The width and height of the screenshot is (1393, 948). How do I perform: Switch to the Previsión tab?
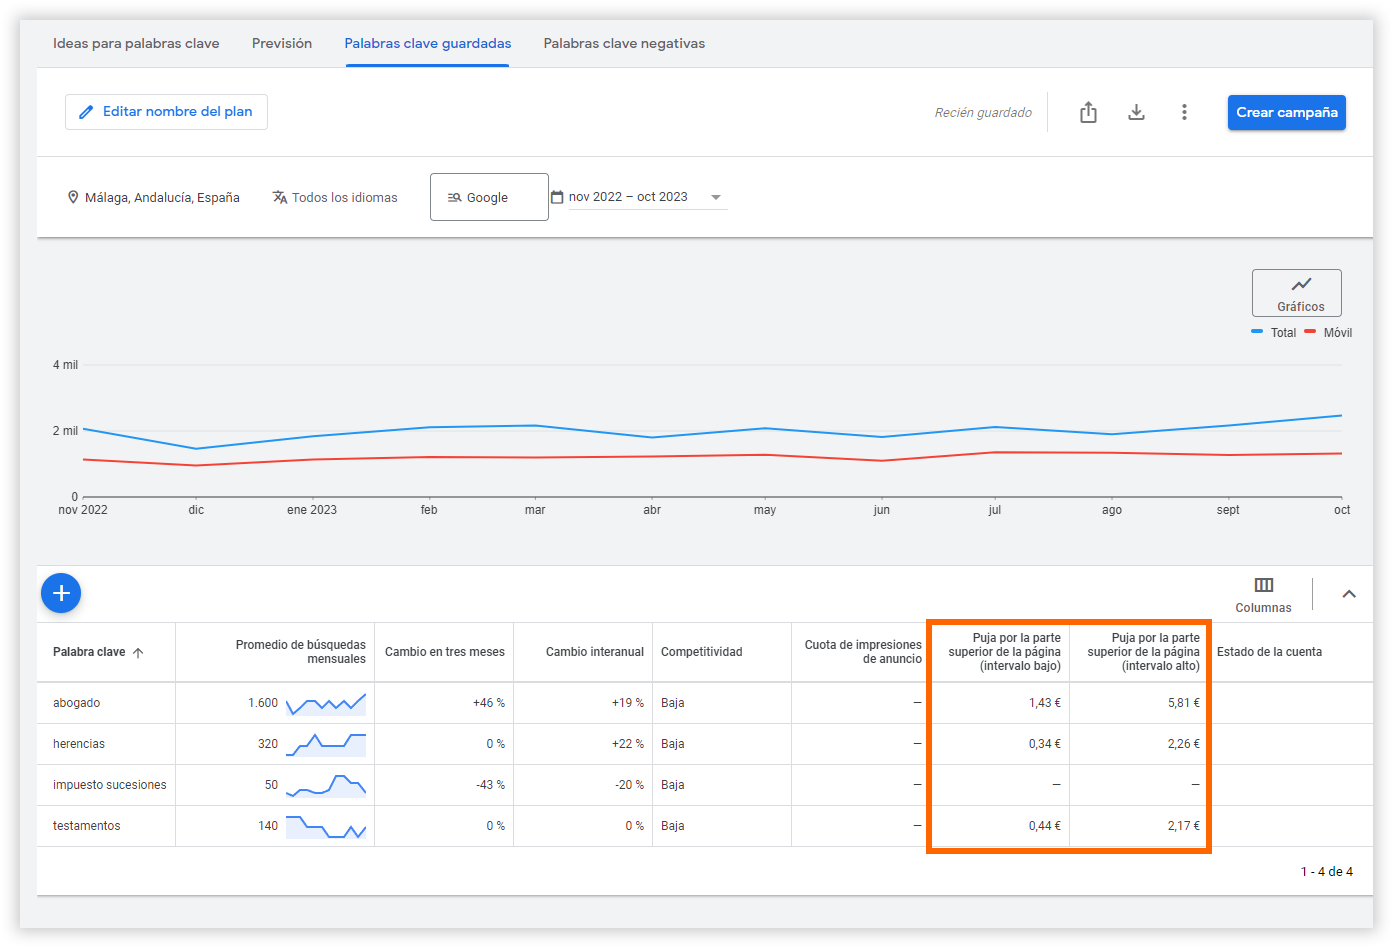(282, 44)
